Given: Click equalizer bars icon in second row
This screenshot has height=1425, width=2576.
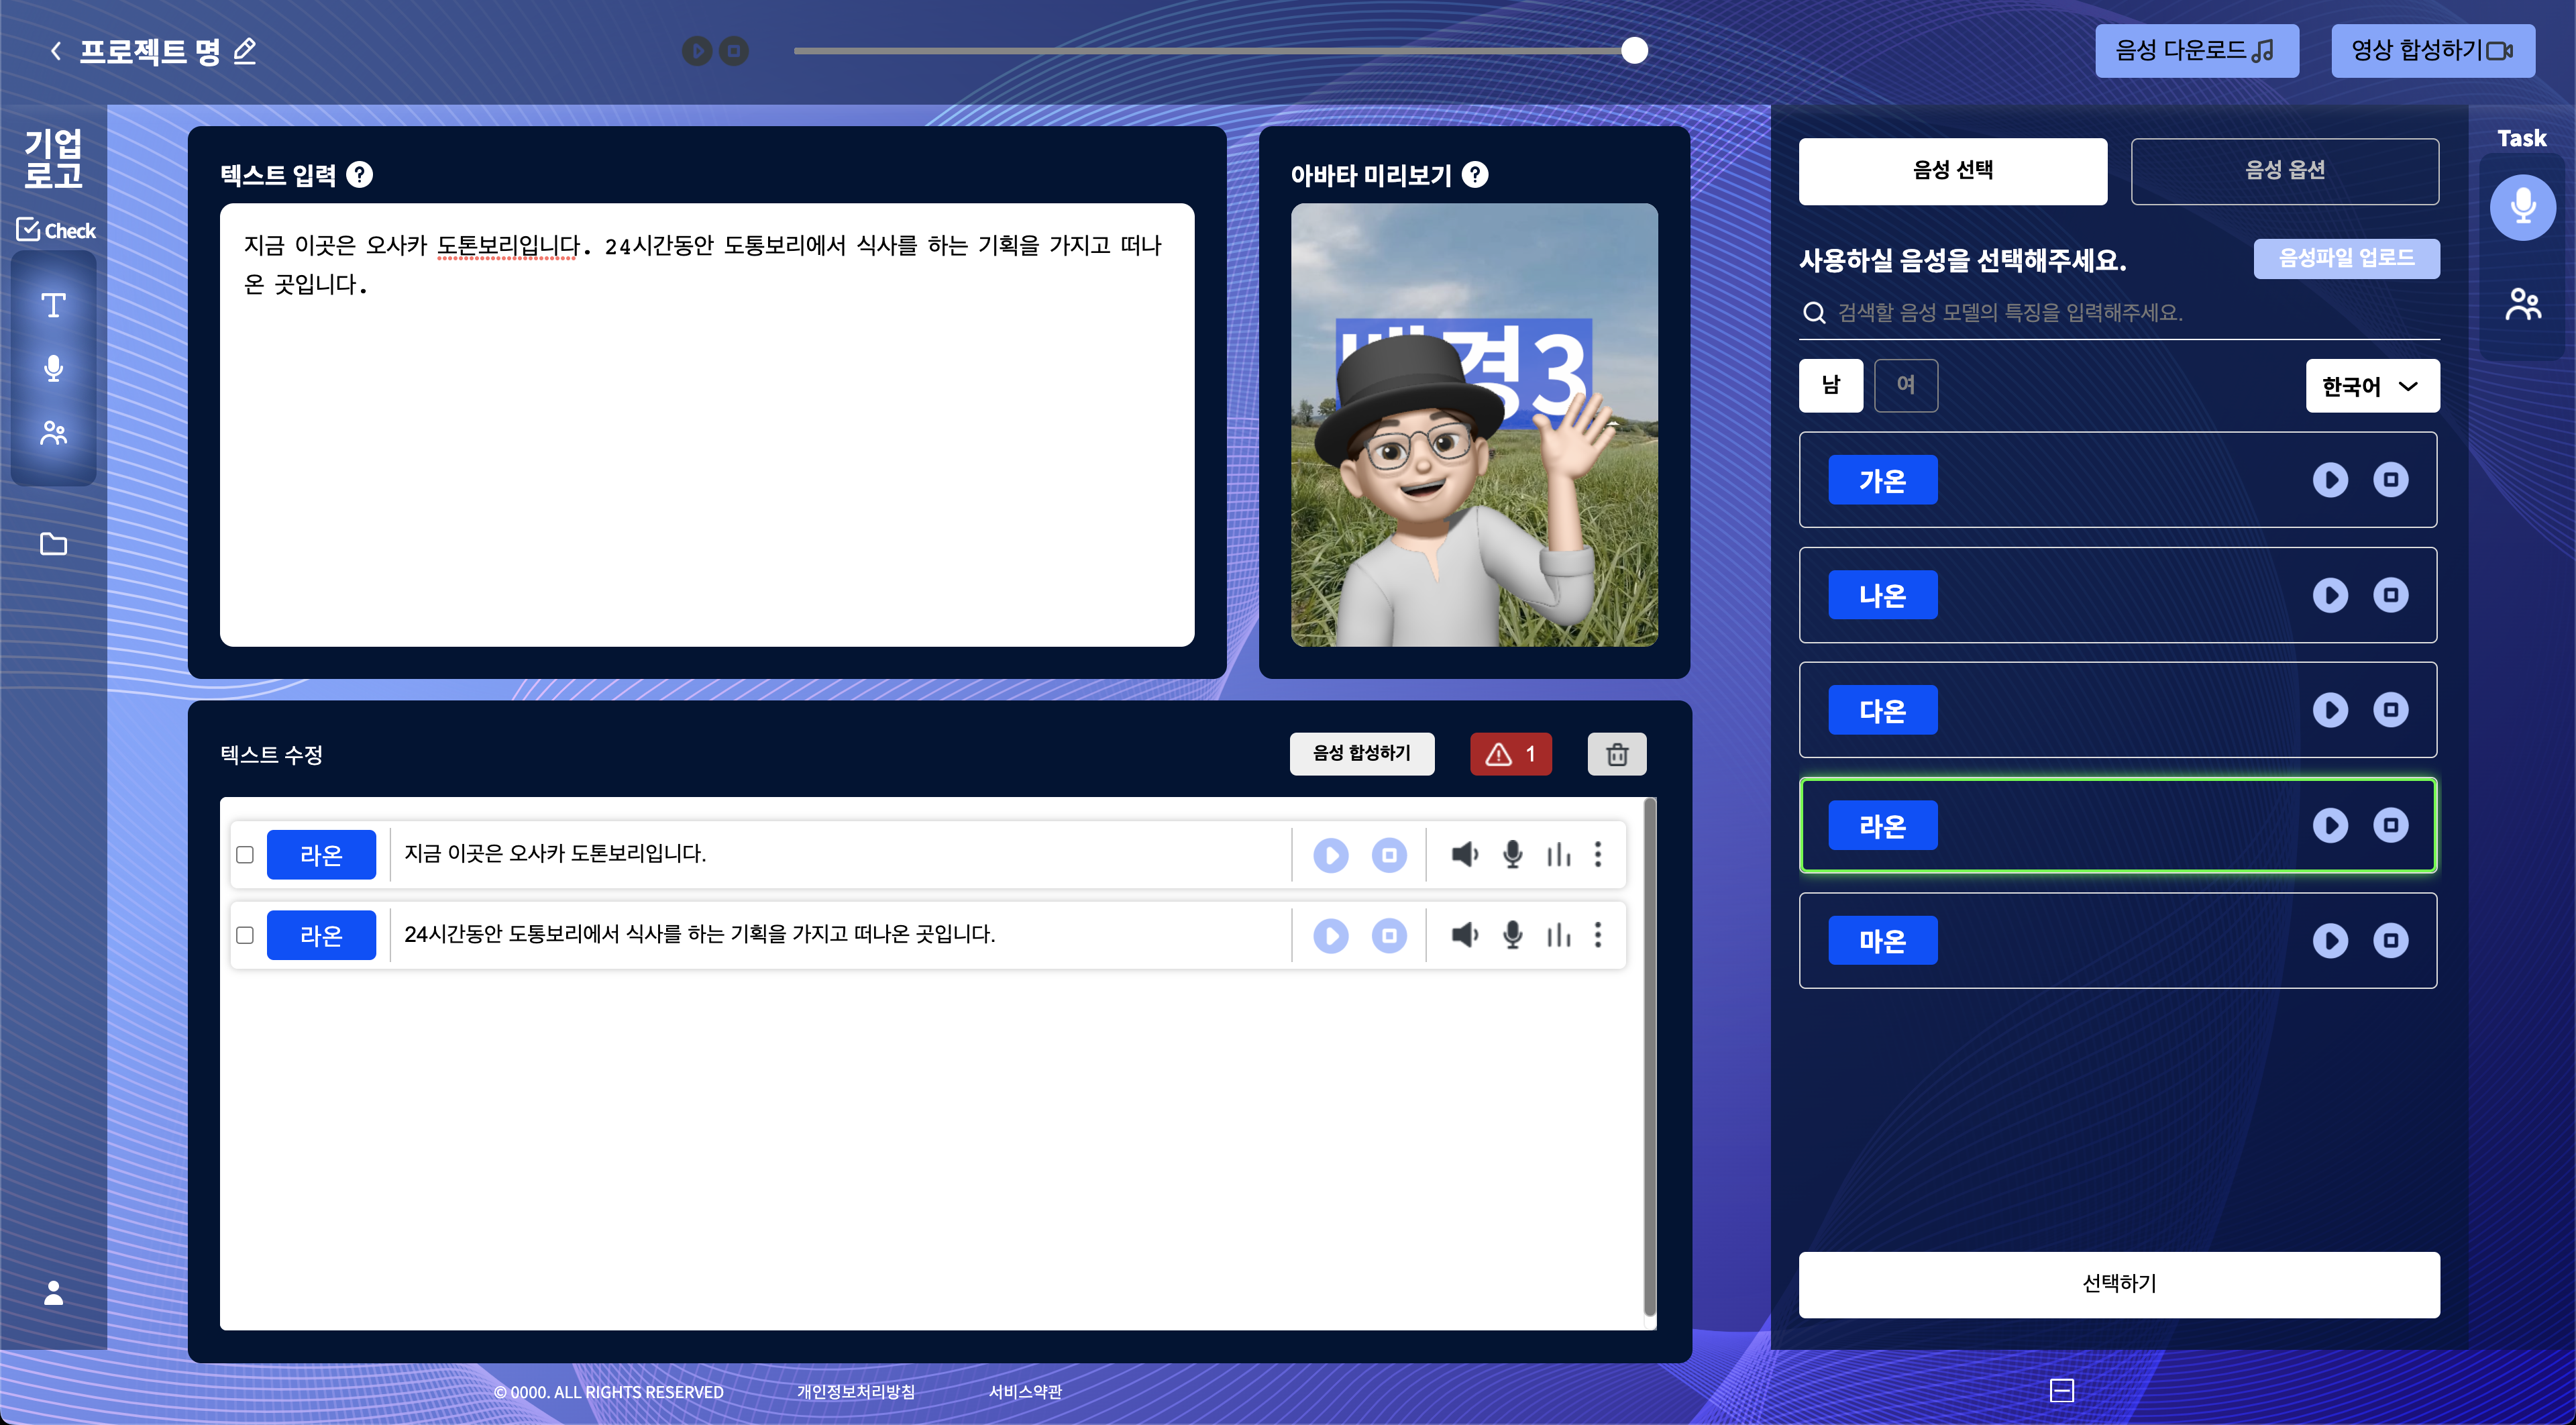Looking at the screenshot, I should point(1559,935).
